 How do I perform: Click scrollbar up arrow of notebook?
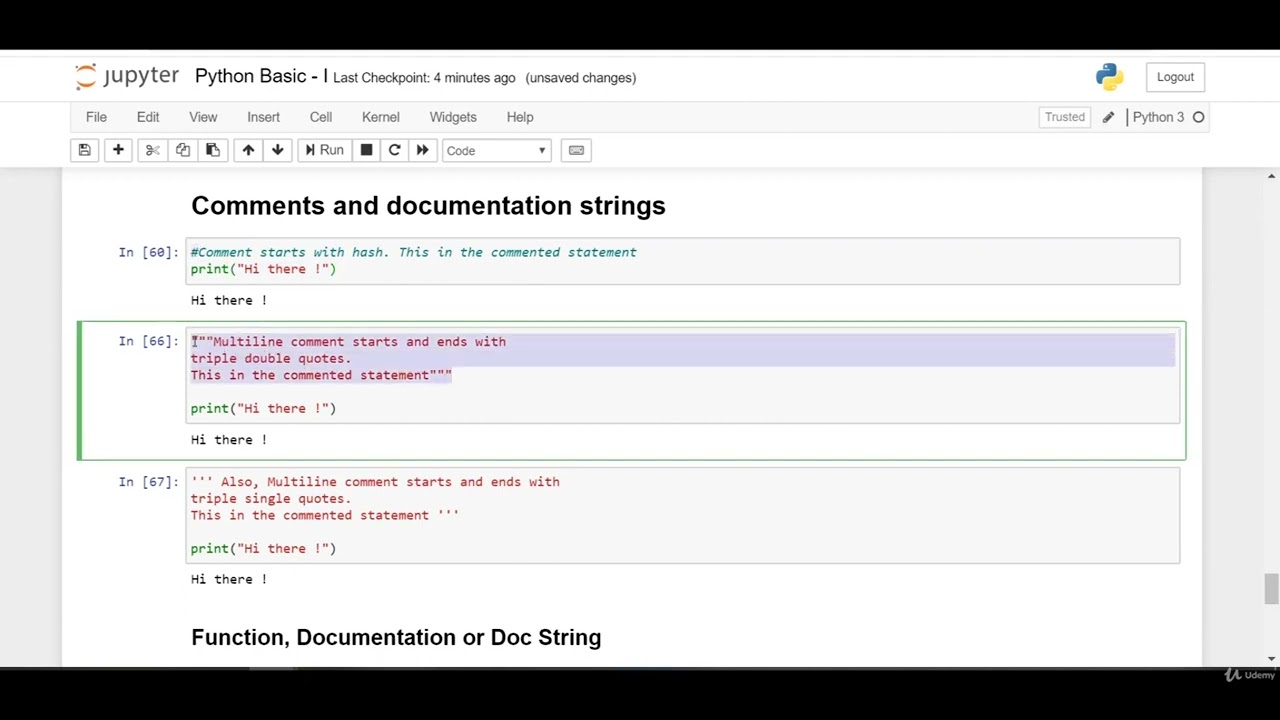coord(1271,176)
